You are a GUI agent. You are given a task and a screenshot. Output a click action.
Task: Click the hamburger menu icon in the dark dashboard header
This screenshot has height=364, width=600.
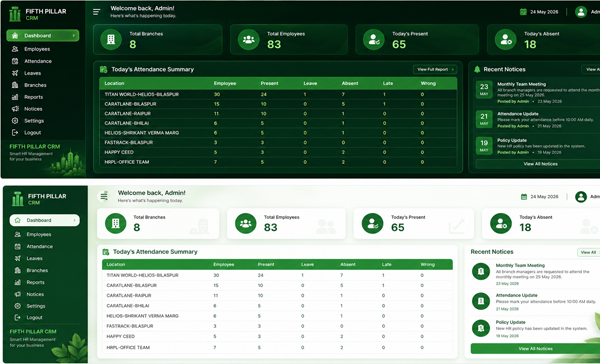pos(96,12)
